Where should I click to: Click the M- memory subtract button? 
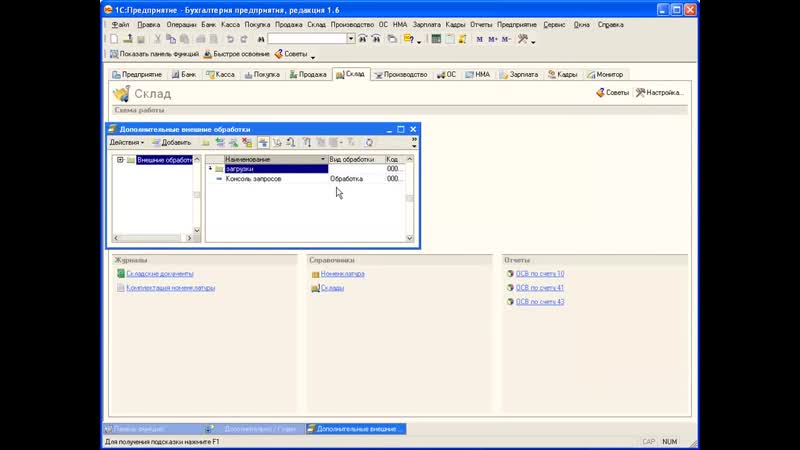pos(506,39)
